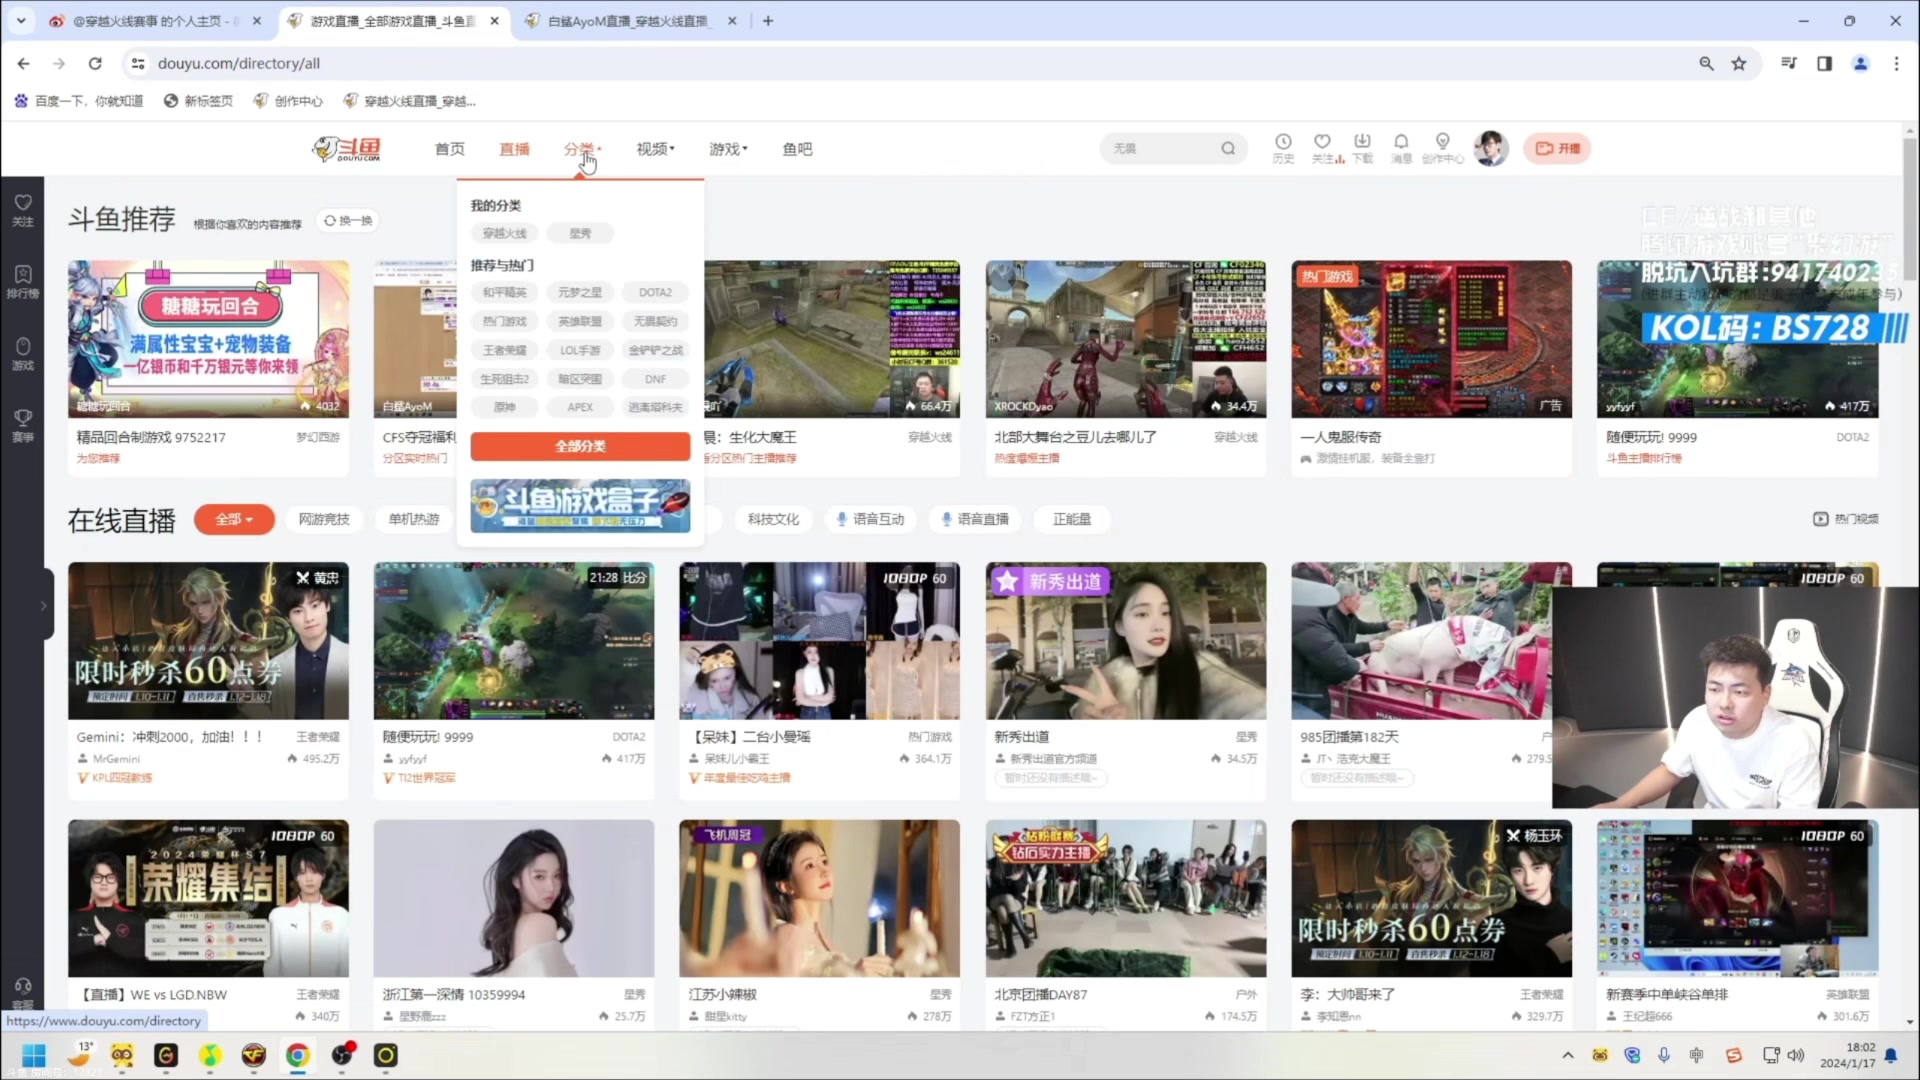Select 元梦之星 category tag
This screenshot has width=1920, height=1080.
(580, 292)
